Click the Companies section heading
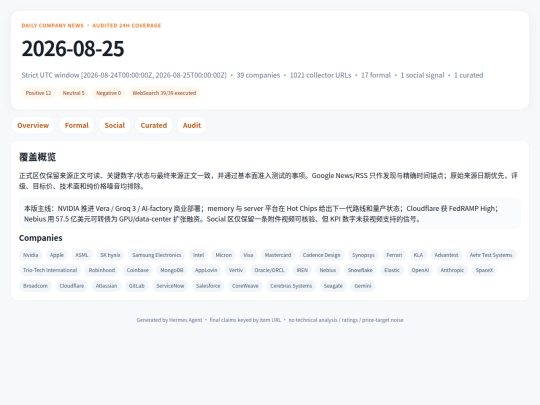 coord(41,238)
